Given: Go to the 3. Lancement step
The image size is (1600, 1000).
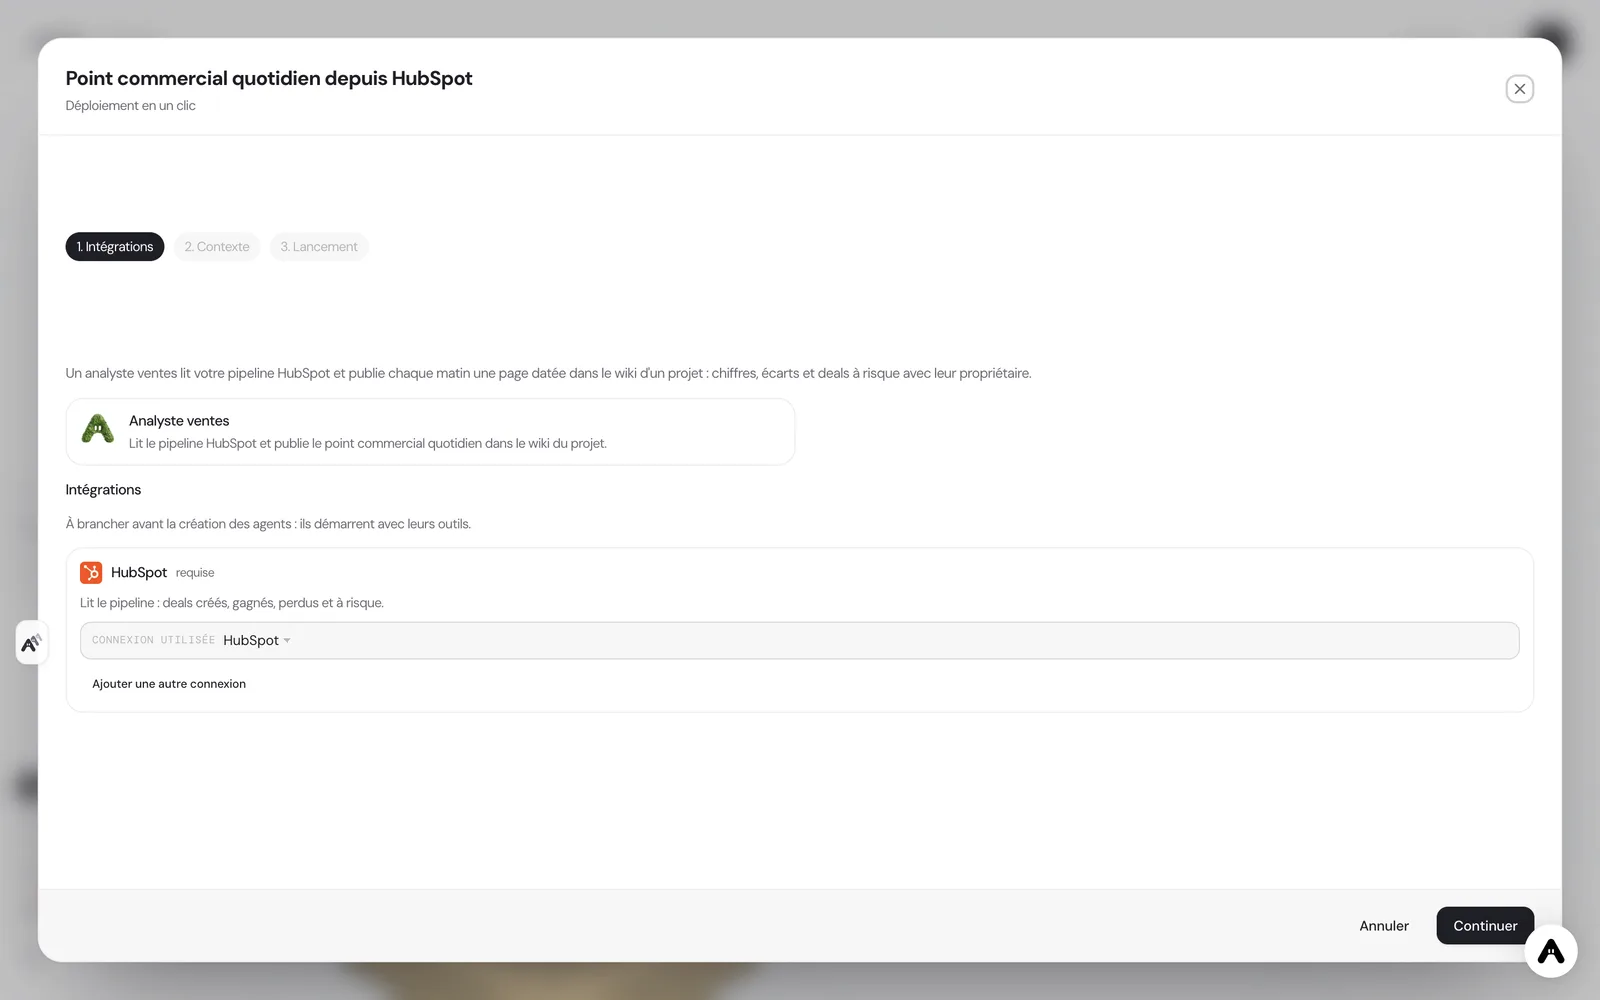Looking at the screenshot, I should [319, 247].
